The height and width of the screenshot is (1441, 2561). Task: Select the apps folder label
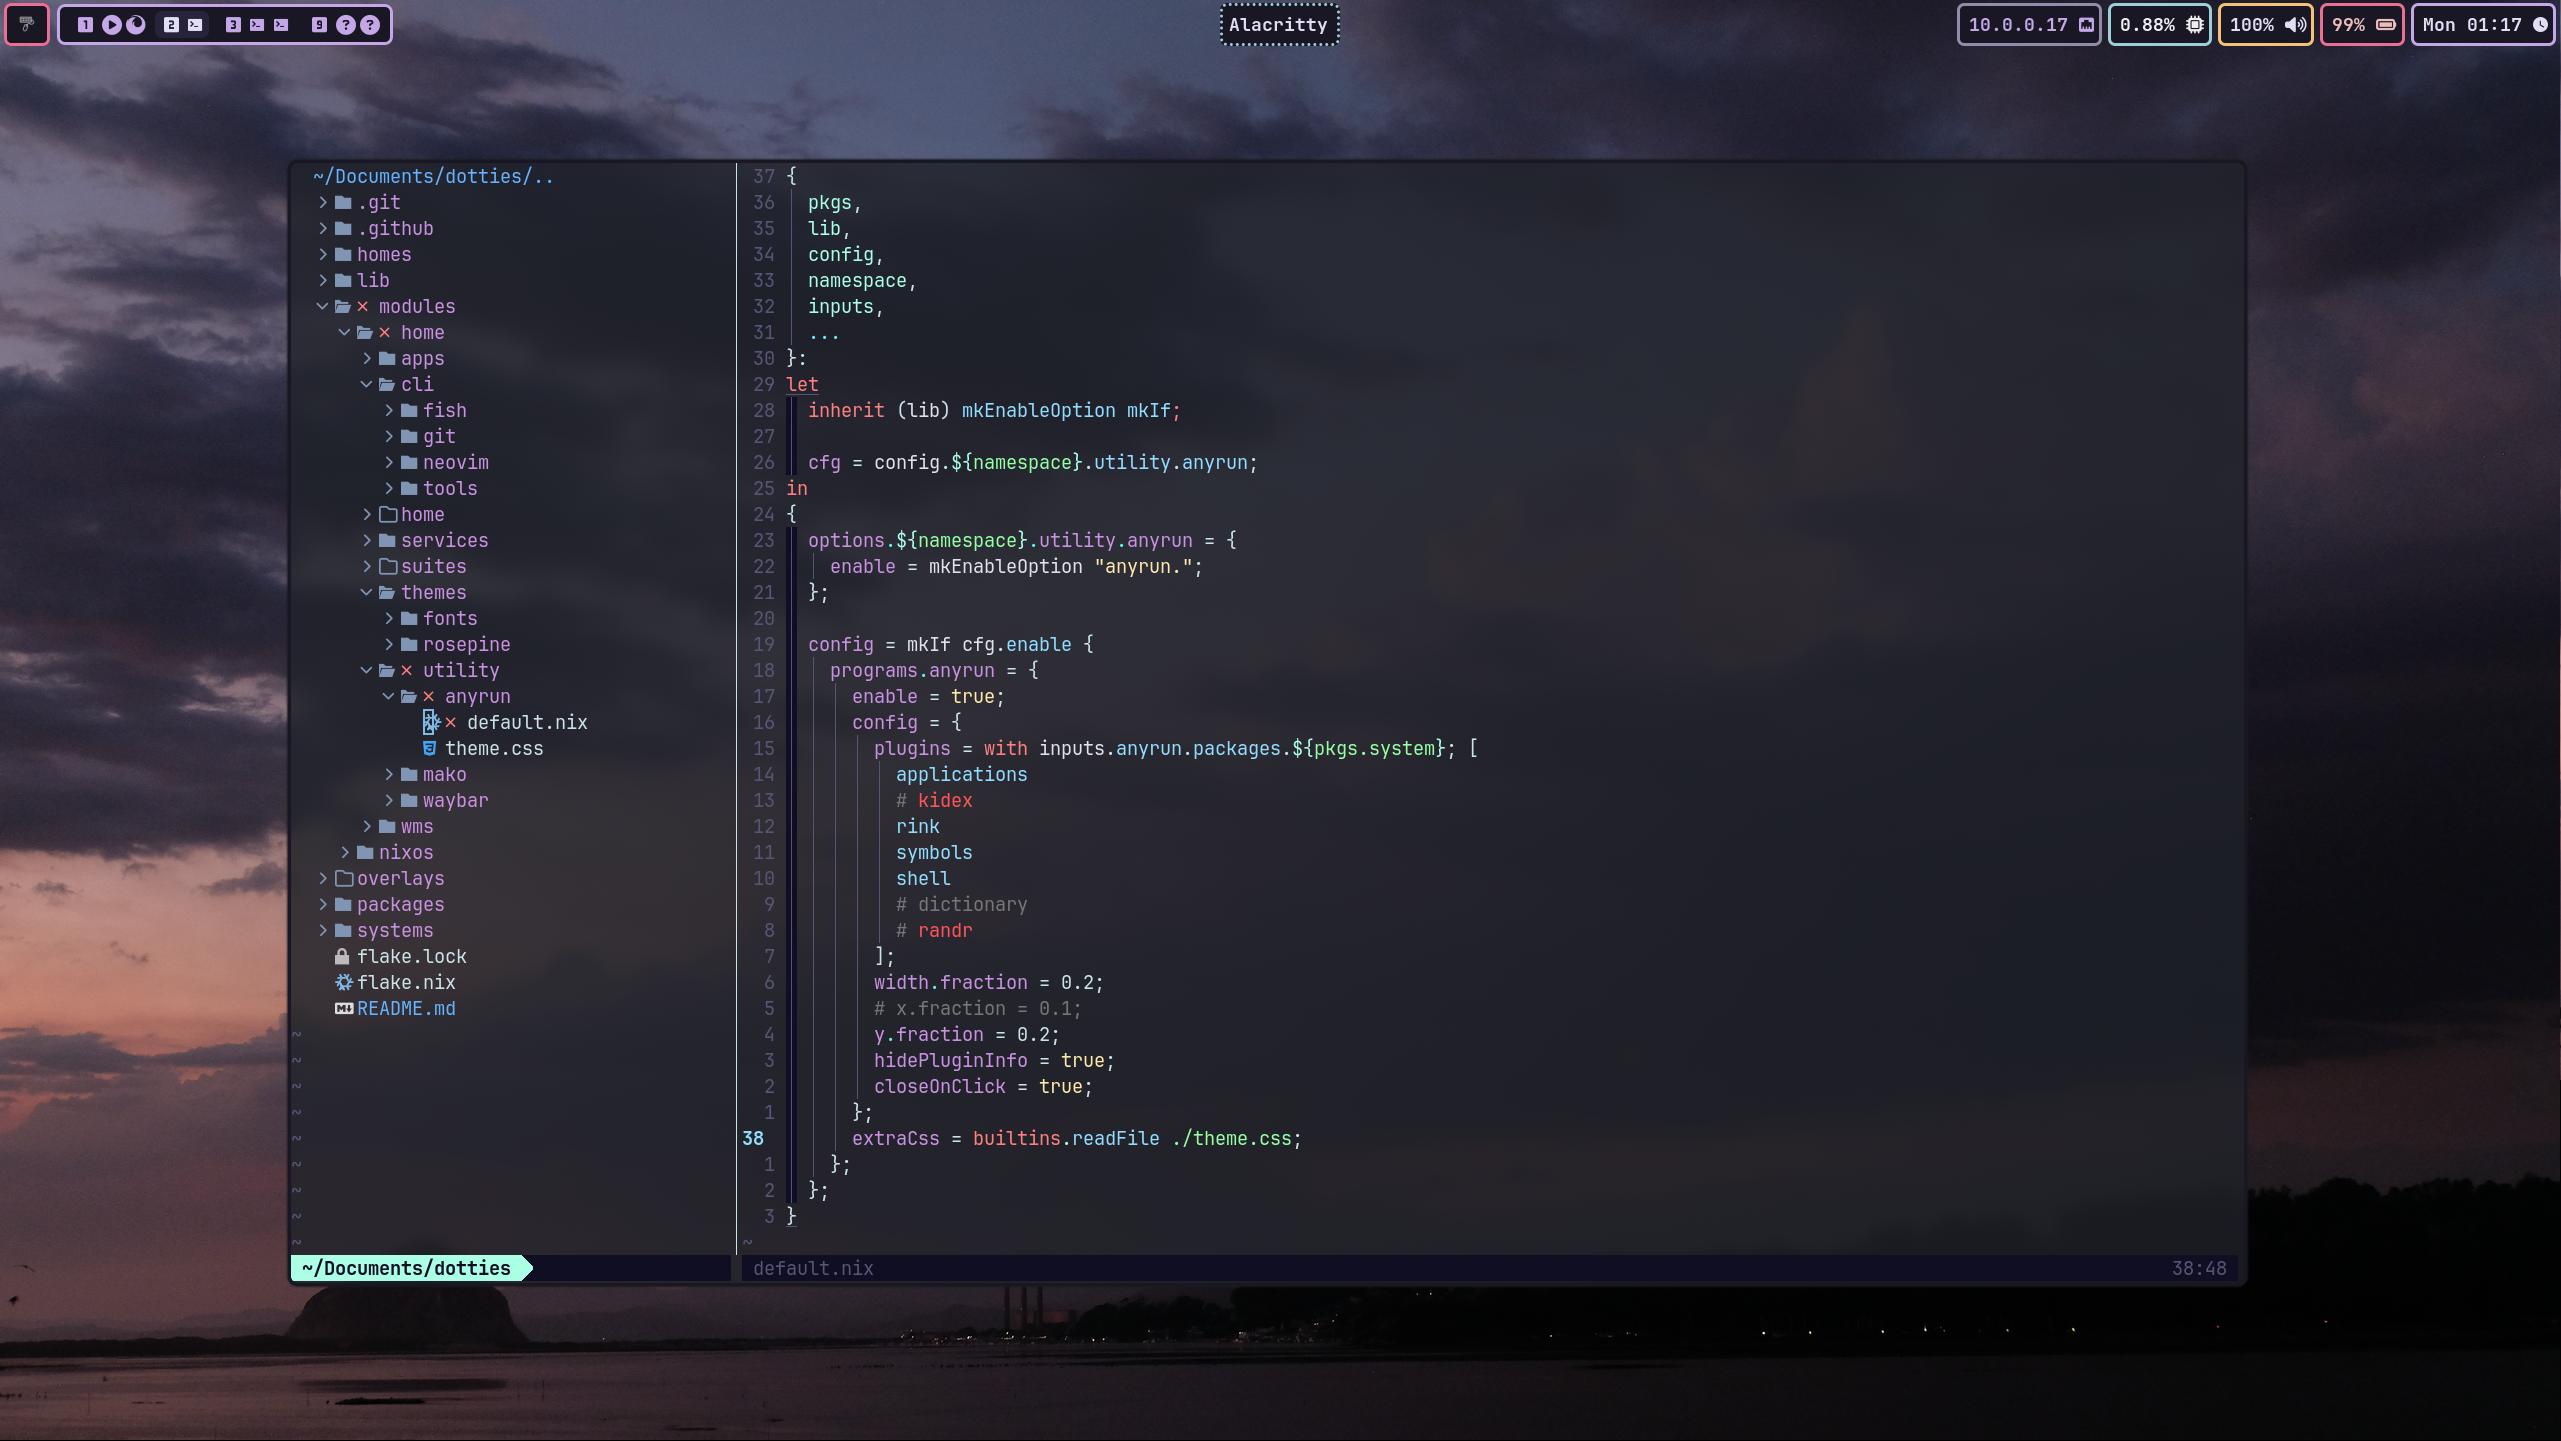(x=422, y=358)
